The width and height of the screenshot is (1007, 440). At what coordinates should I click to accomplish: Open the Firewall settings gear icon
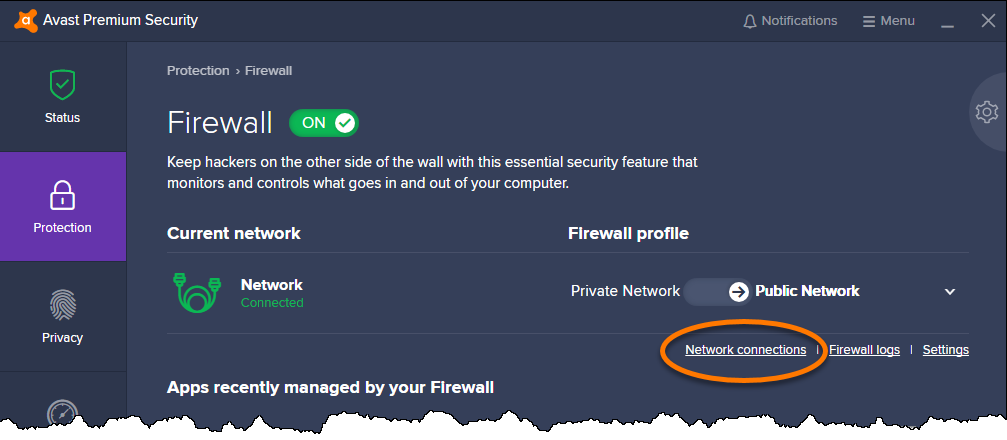point(986,112)
